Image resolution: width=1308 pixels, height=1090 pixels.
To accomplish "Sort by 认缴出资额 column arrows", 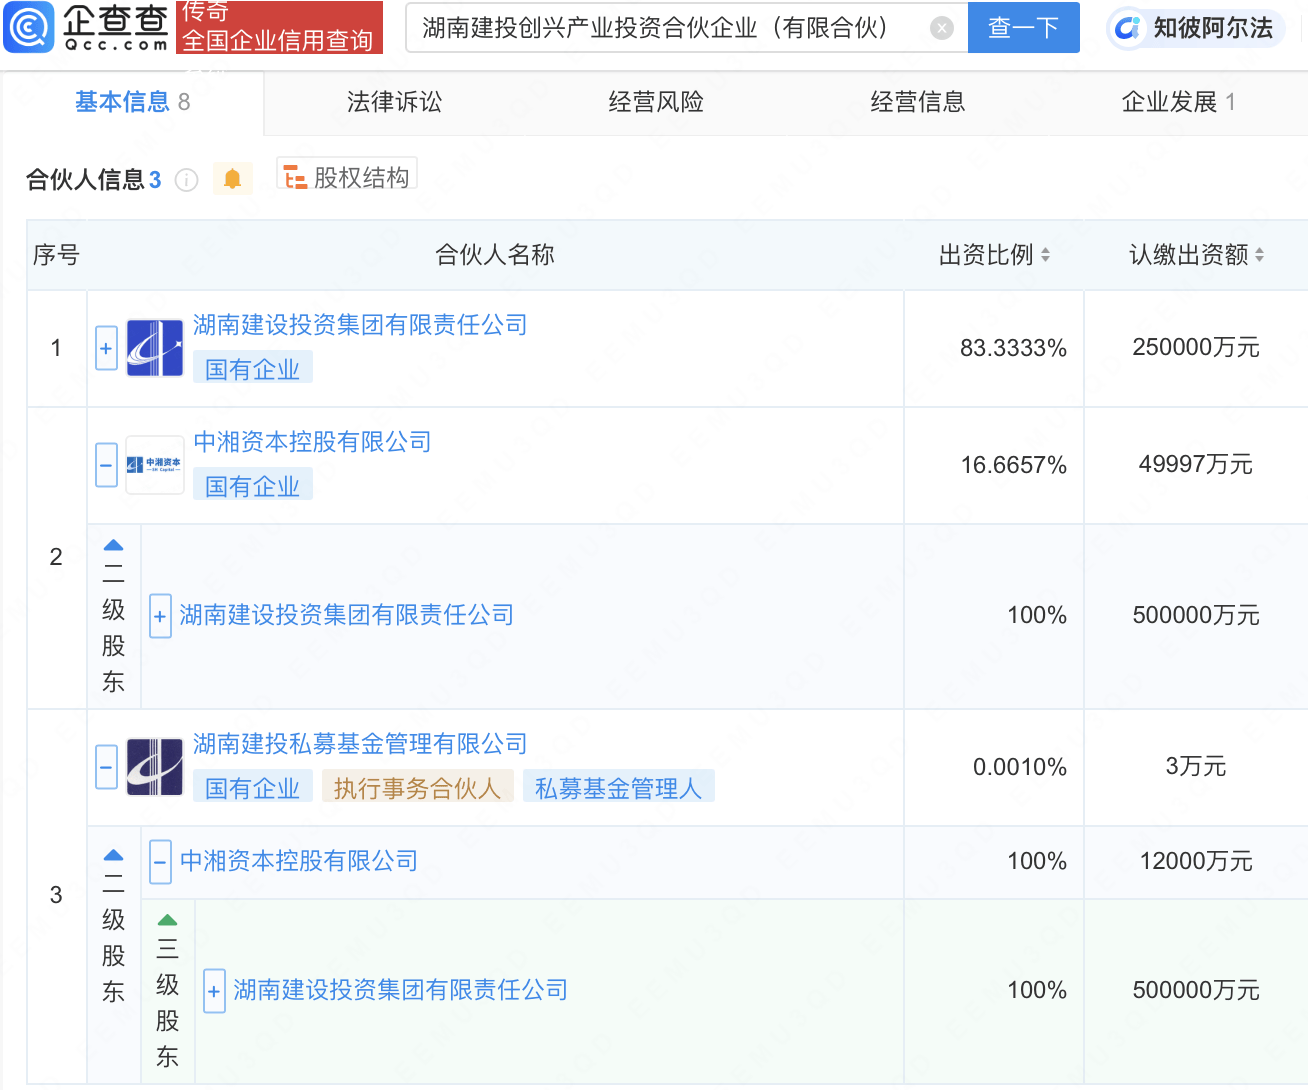I will [x=1259, y=255].
